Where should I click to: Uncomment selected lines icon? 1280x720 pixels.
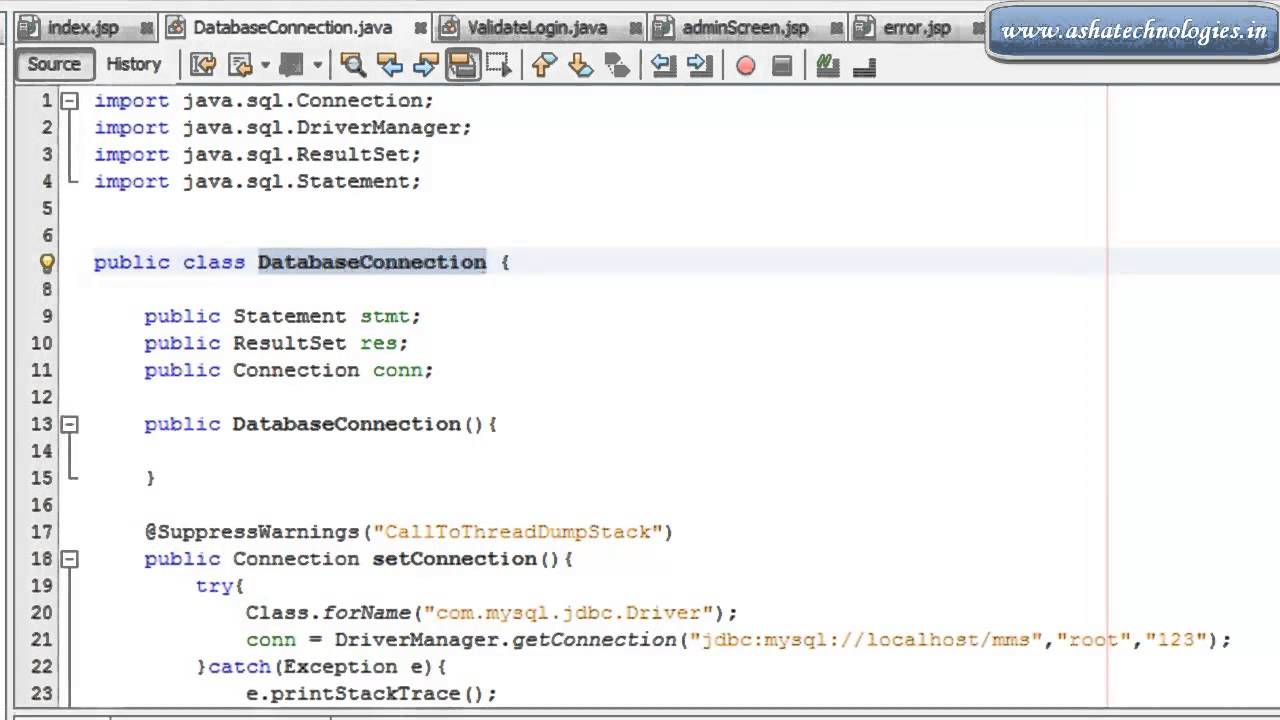[x=865, y=66]
